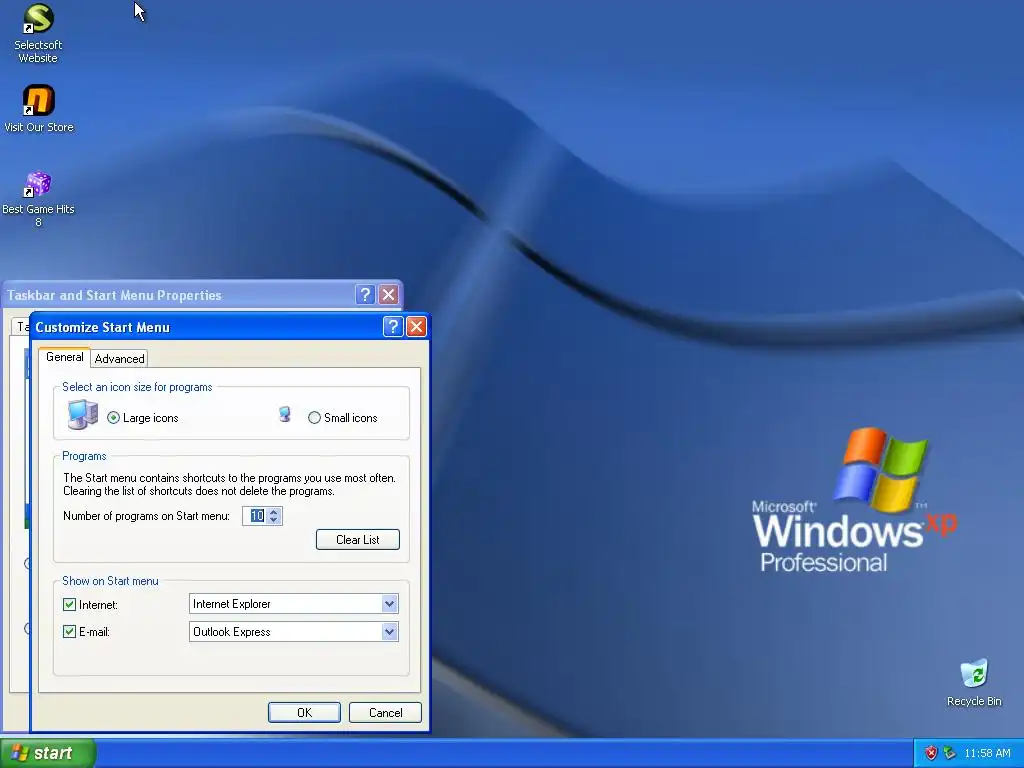Open the Windows start menu
The height and width of the screenshot is (768, 1024).
tap(47, 753)
